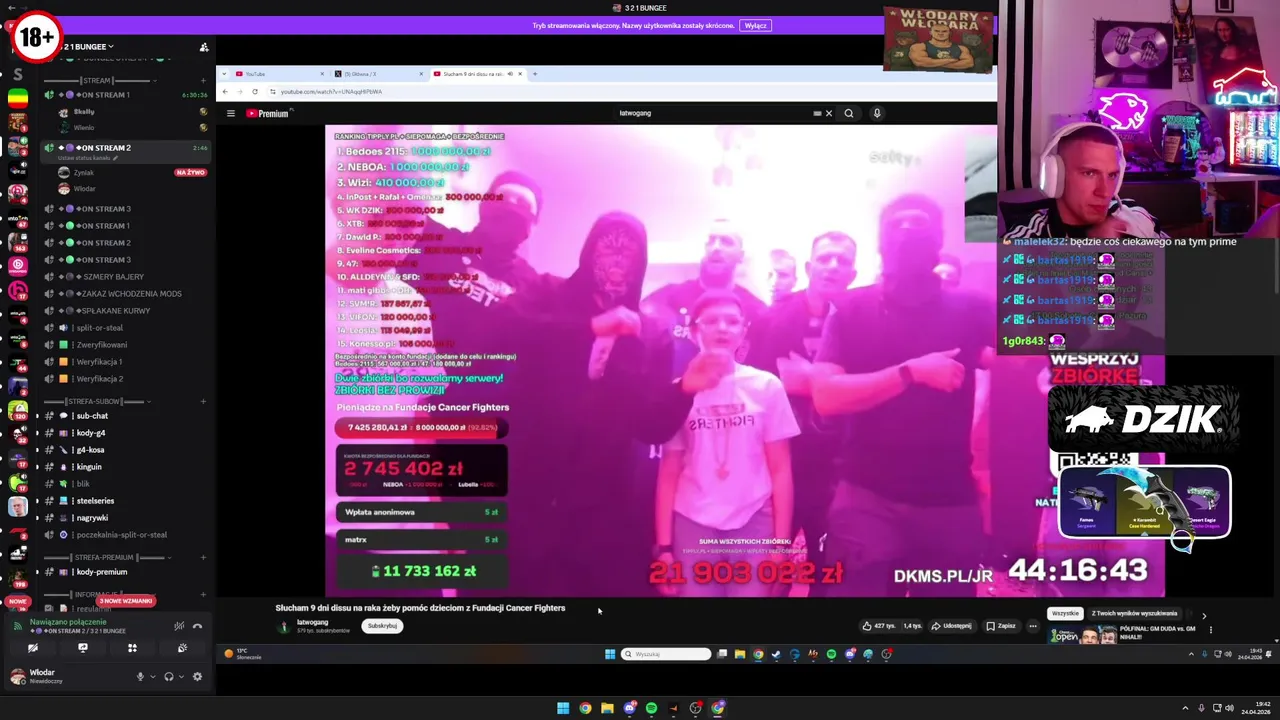This screenshot has height=720, width=1280.
Task: Click the red NOWE server indicator
Action: click(17, 601)
